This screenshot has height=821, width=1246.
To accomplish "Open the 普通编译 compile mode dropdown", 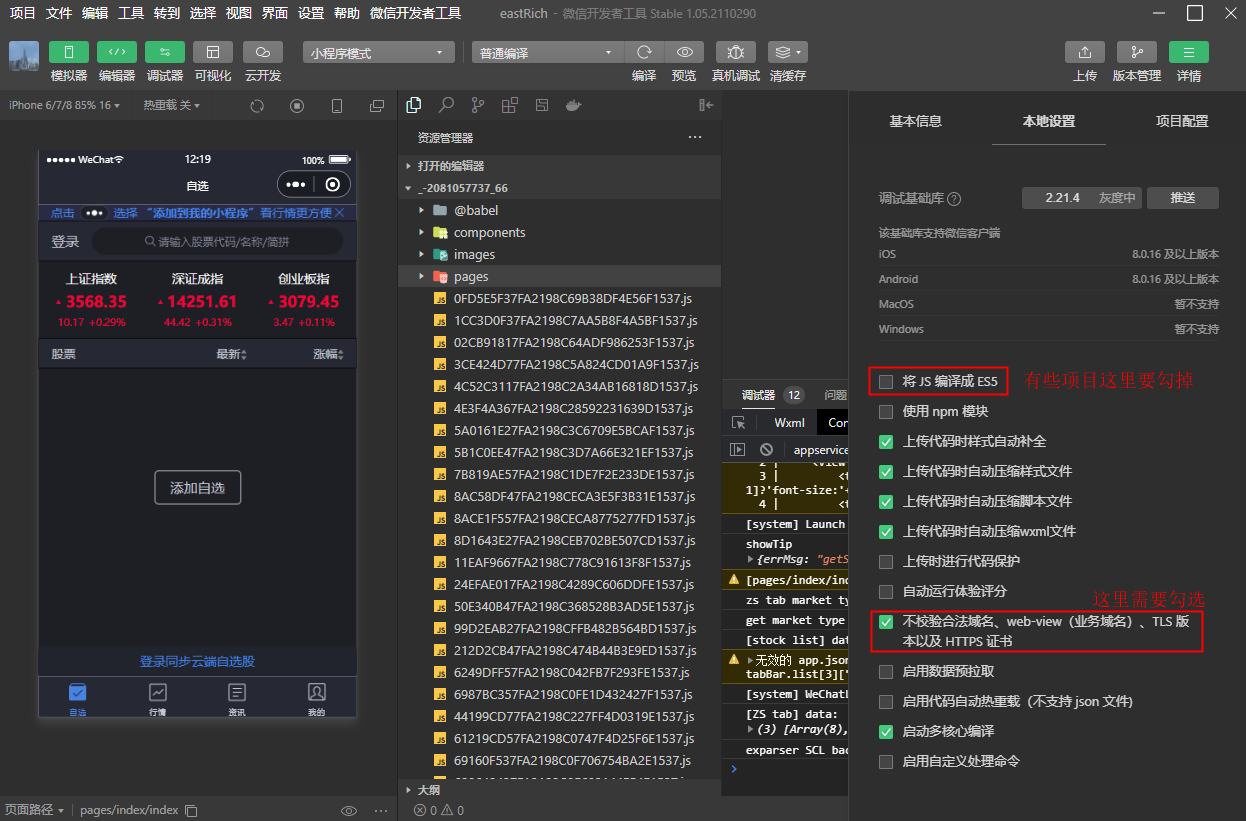I will point(548,53).
